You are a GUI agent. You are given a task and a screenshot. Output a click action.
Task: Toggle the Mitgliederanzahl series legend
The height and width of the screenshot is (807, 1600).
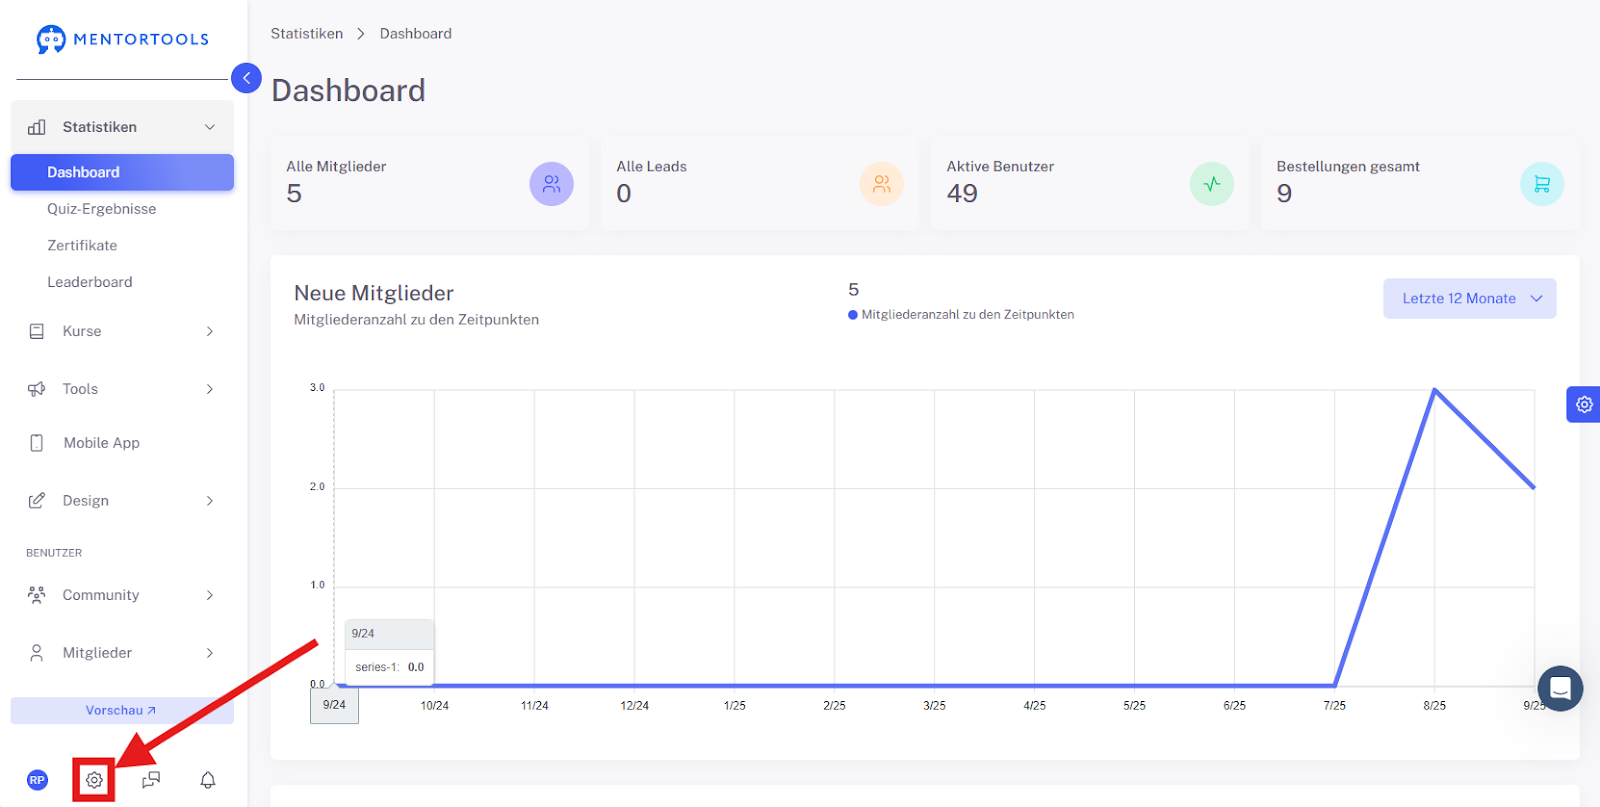point(961,314)
